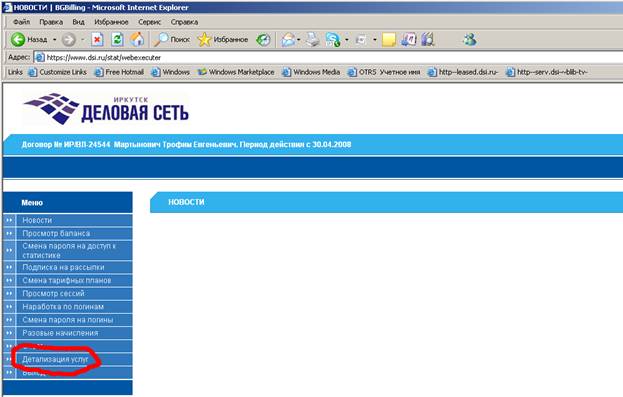This screenshot has height=397, width=623.
Task: Open the Forward button dropdown arrow
Action: click(x=83, y=40)
